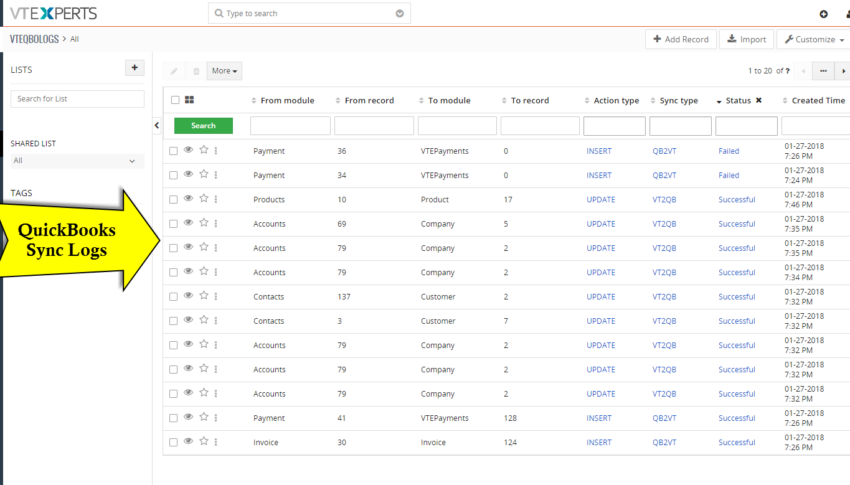Image resolution: width=850 pixels, height=485 pixels.
Task: Check the Invoice 30 row checkbox
Action: [173, 443]
